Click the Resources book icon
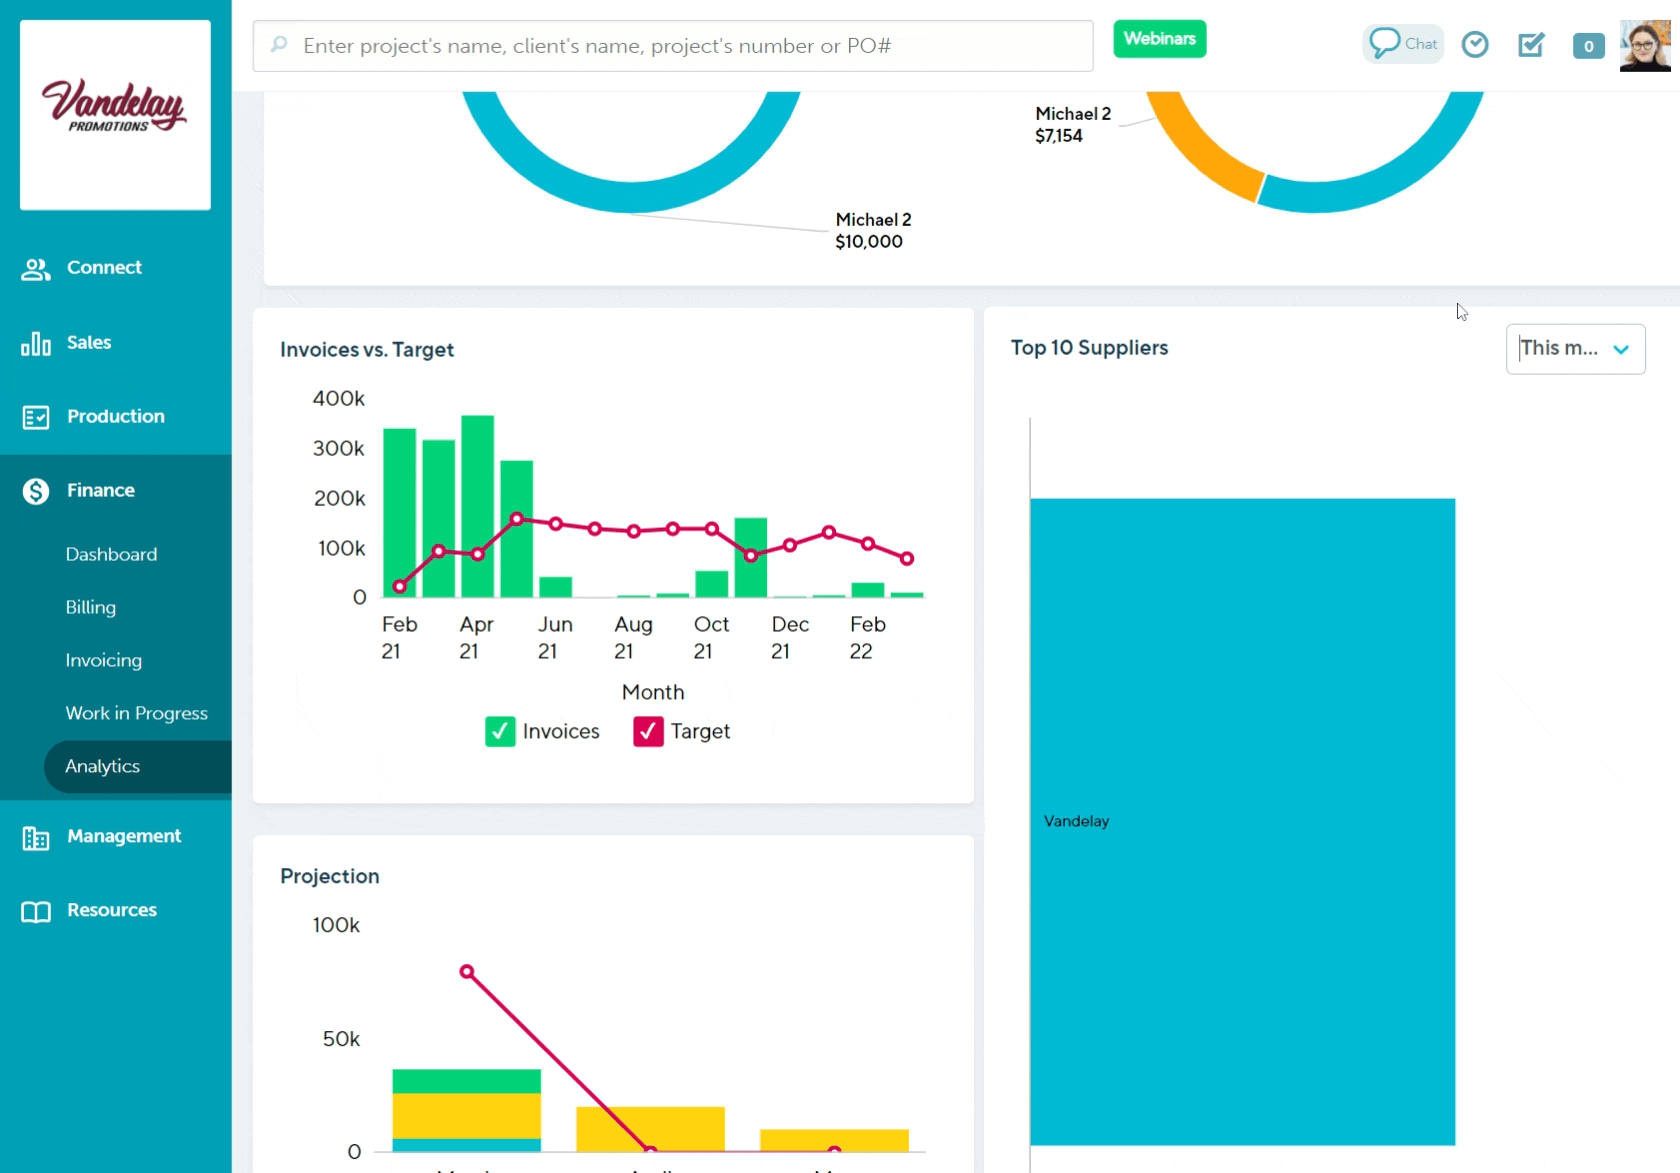Screen dimensions: 1680x1173 click(36, 911)
